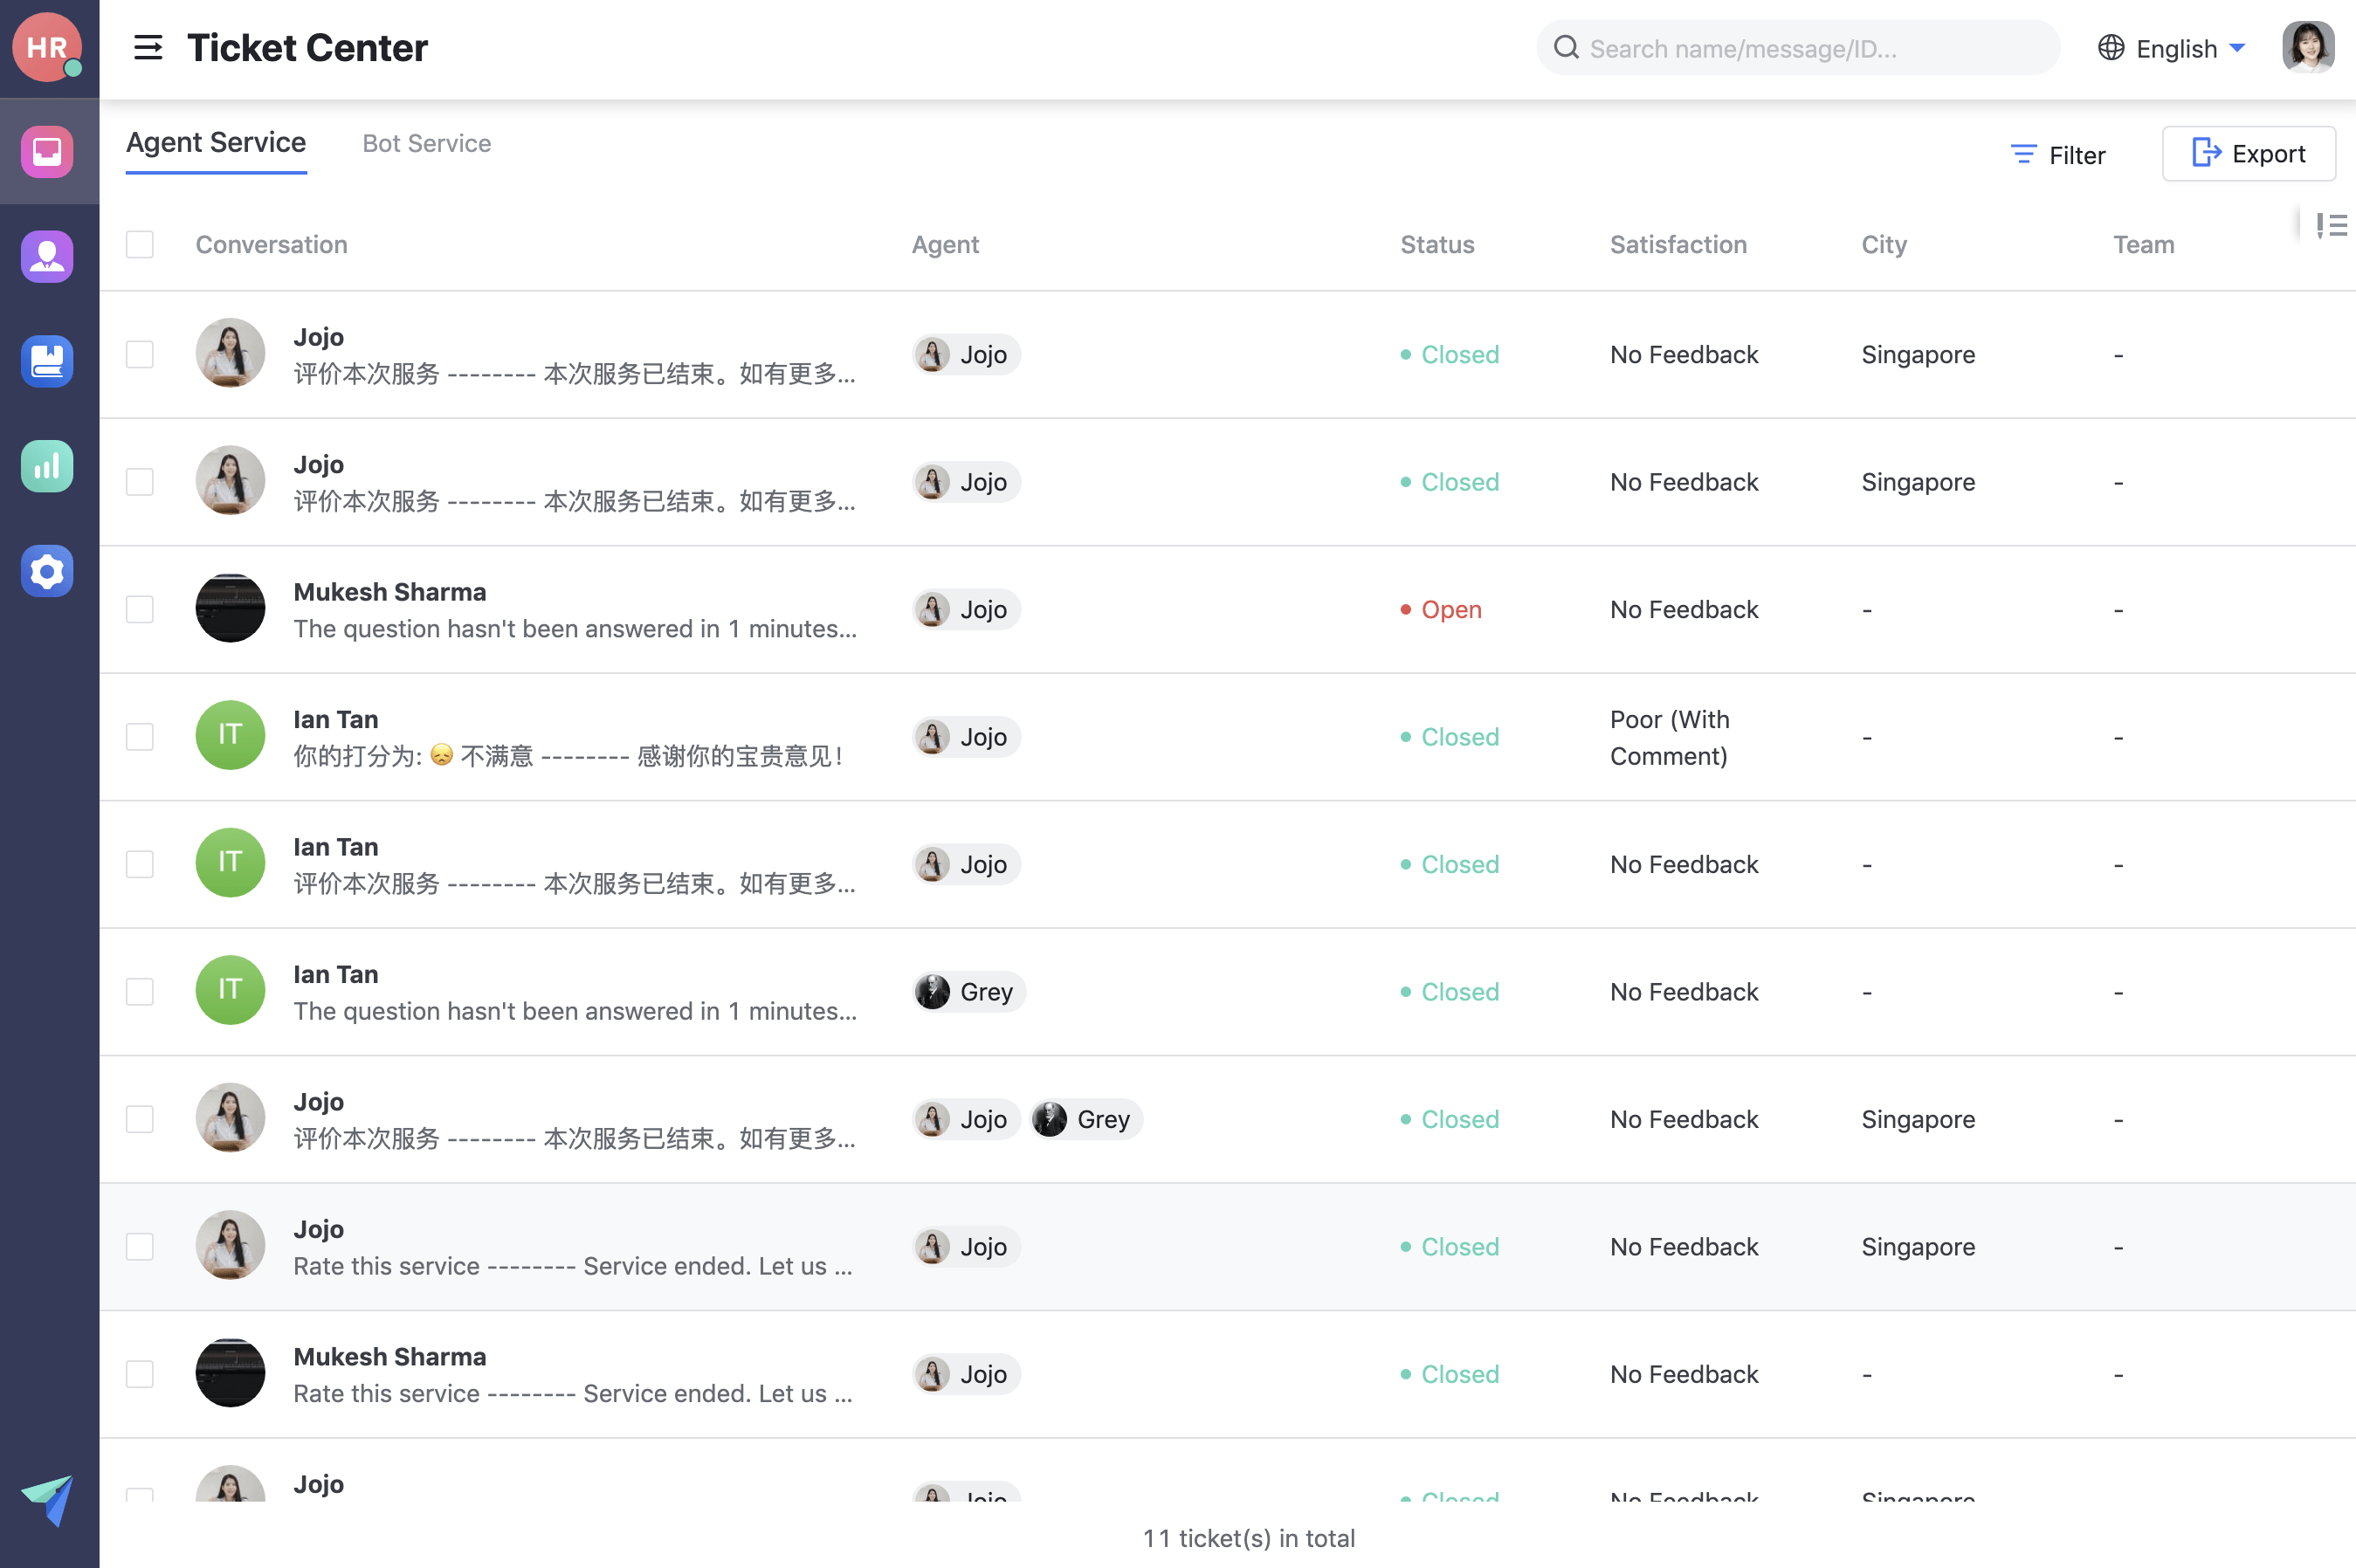The image size is (2356, 1568).
Task: Click the Export button
Action: [2249, 154]
